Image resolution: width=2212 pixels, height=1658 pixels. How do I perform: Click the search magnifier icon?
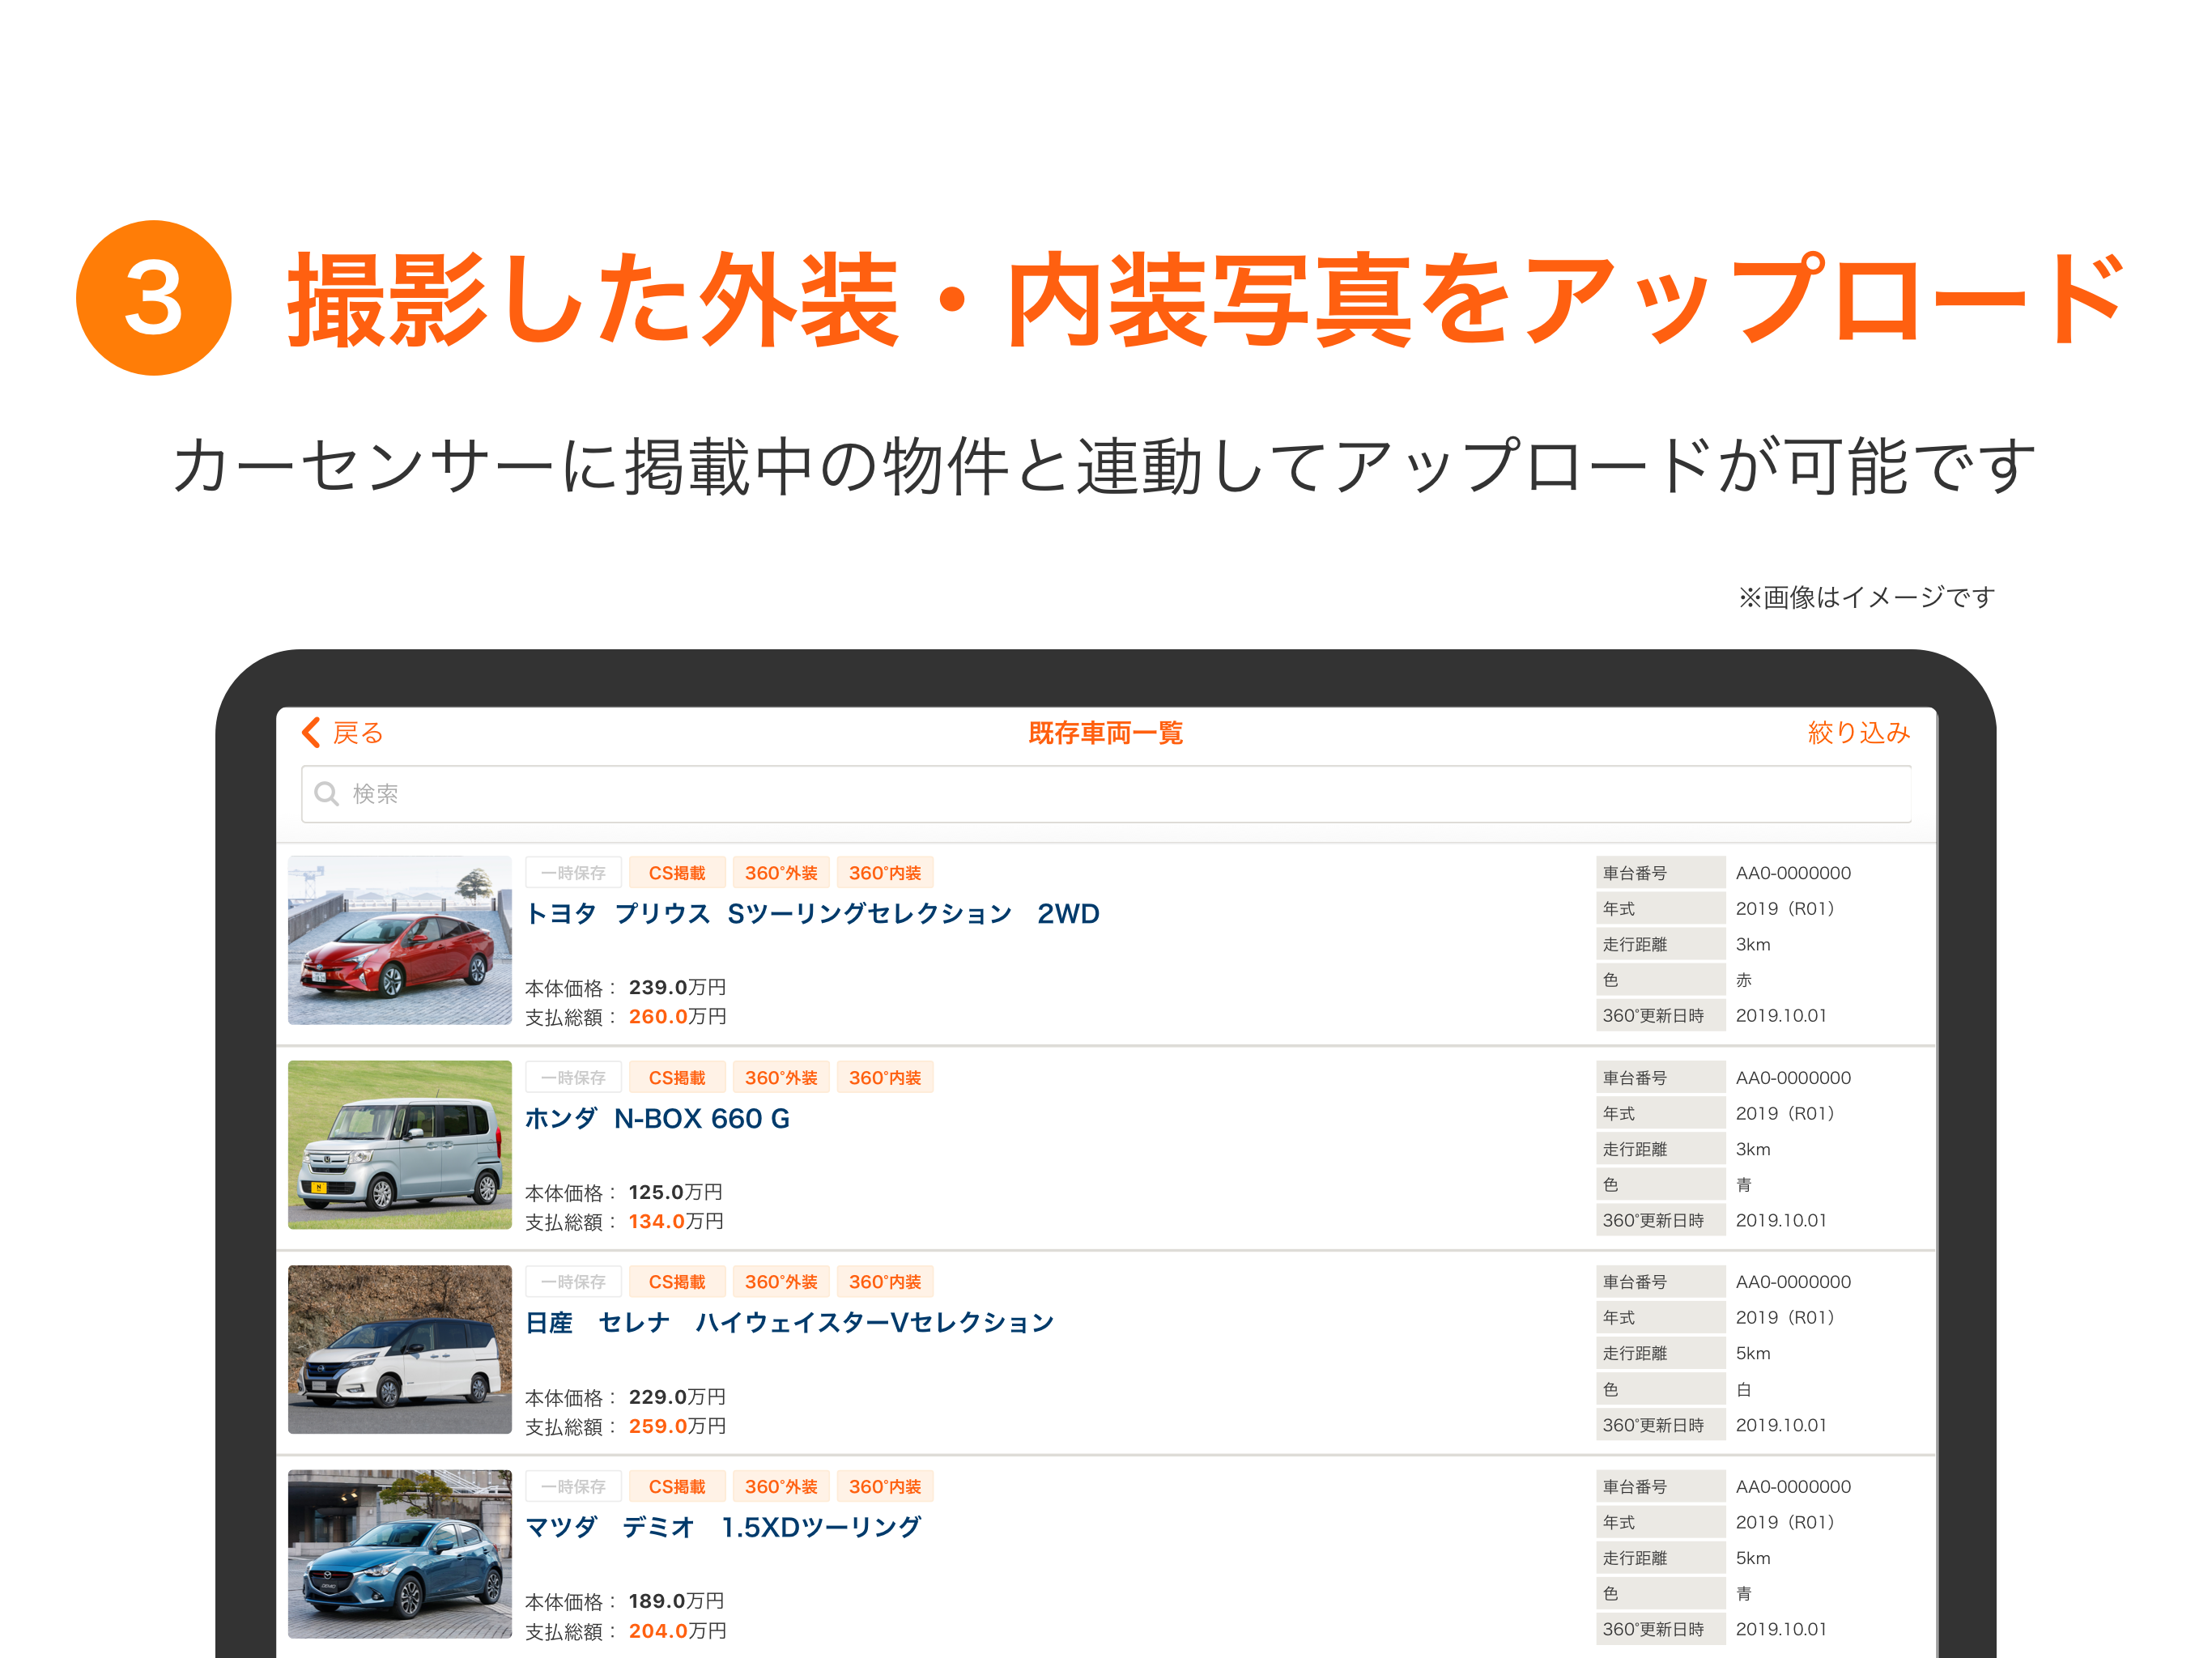(326, 794)
